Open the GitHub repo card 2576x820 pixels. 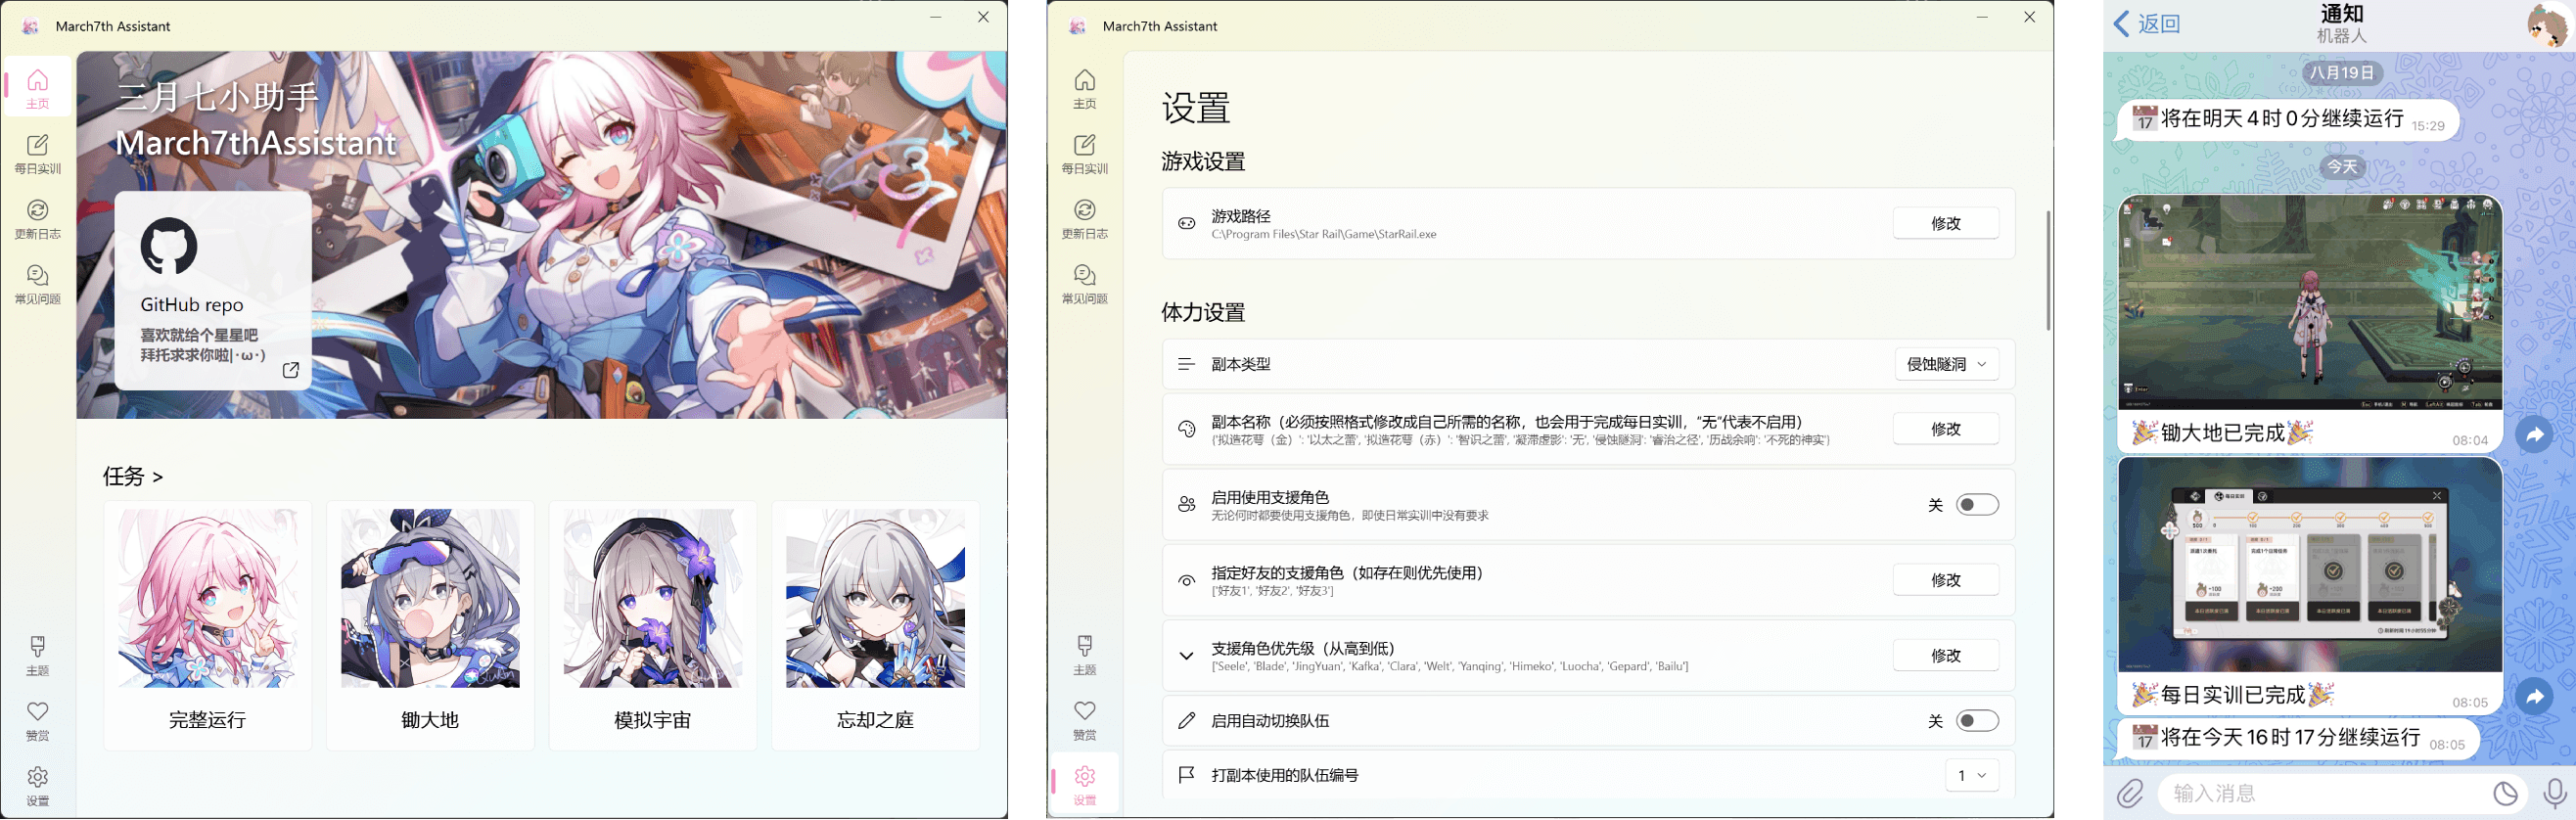[x=213, y=290]
